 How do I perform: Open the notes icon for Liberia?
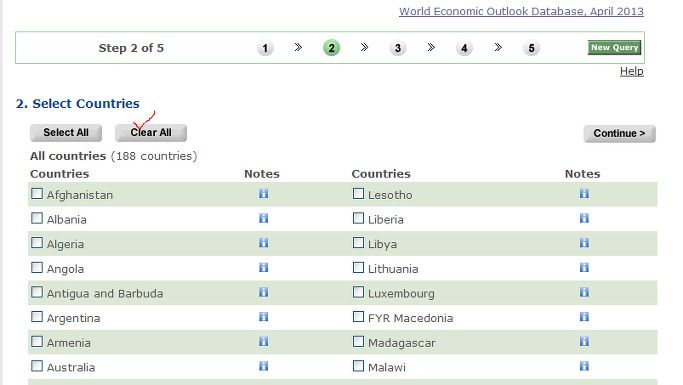[x=584, y=218]
